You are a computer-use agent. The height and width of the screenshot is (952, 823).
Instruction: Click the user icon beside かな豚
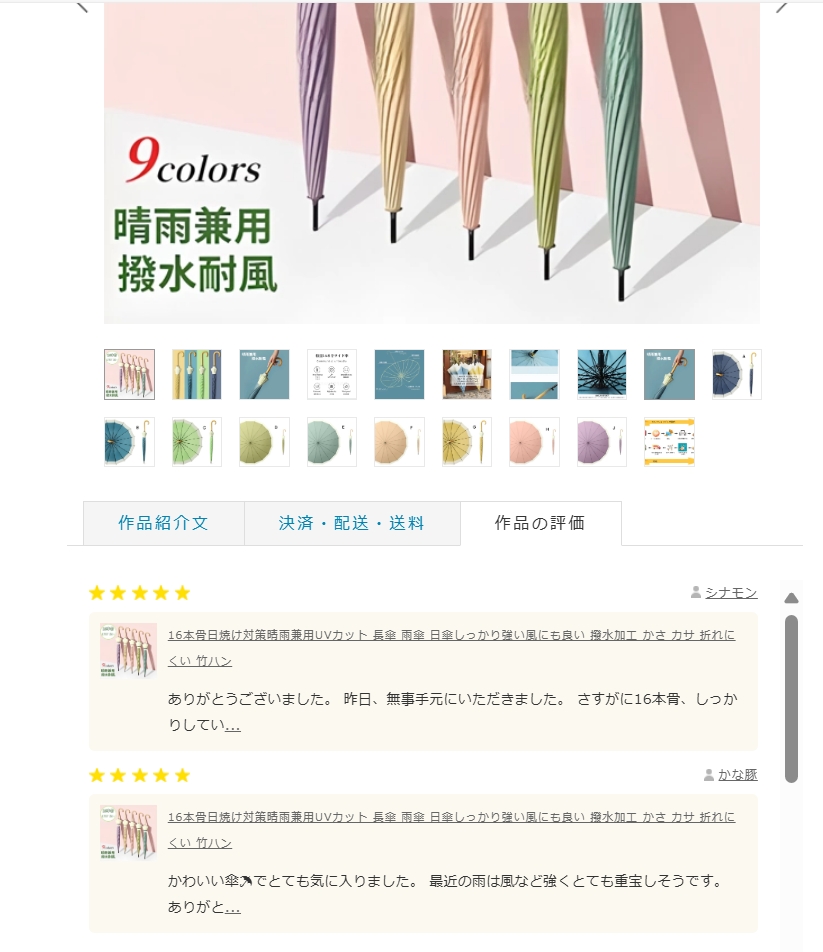708,775
